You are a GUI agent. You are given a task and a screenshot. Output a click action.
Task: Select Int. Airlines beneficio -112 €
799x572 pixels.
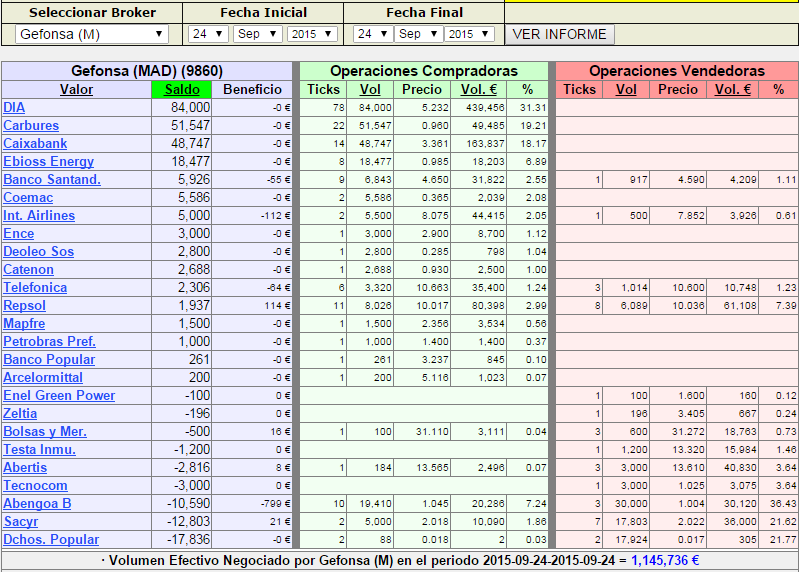(275, 216)
